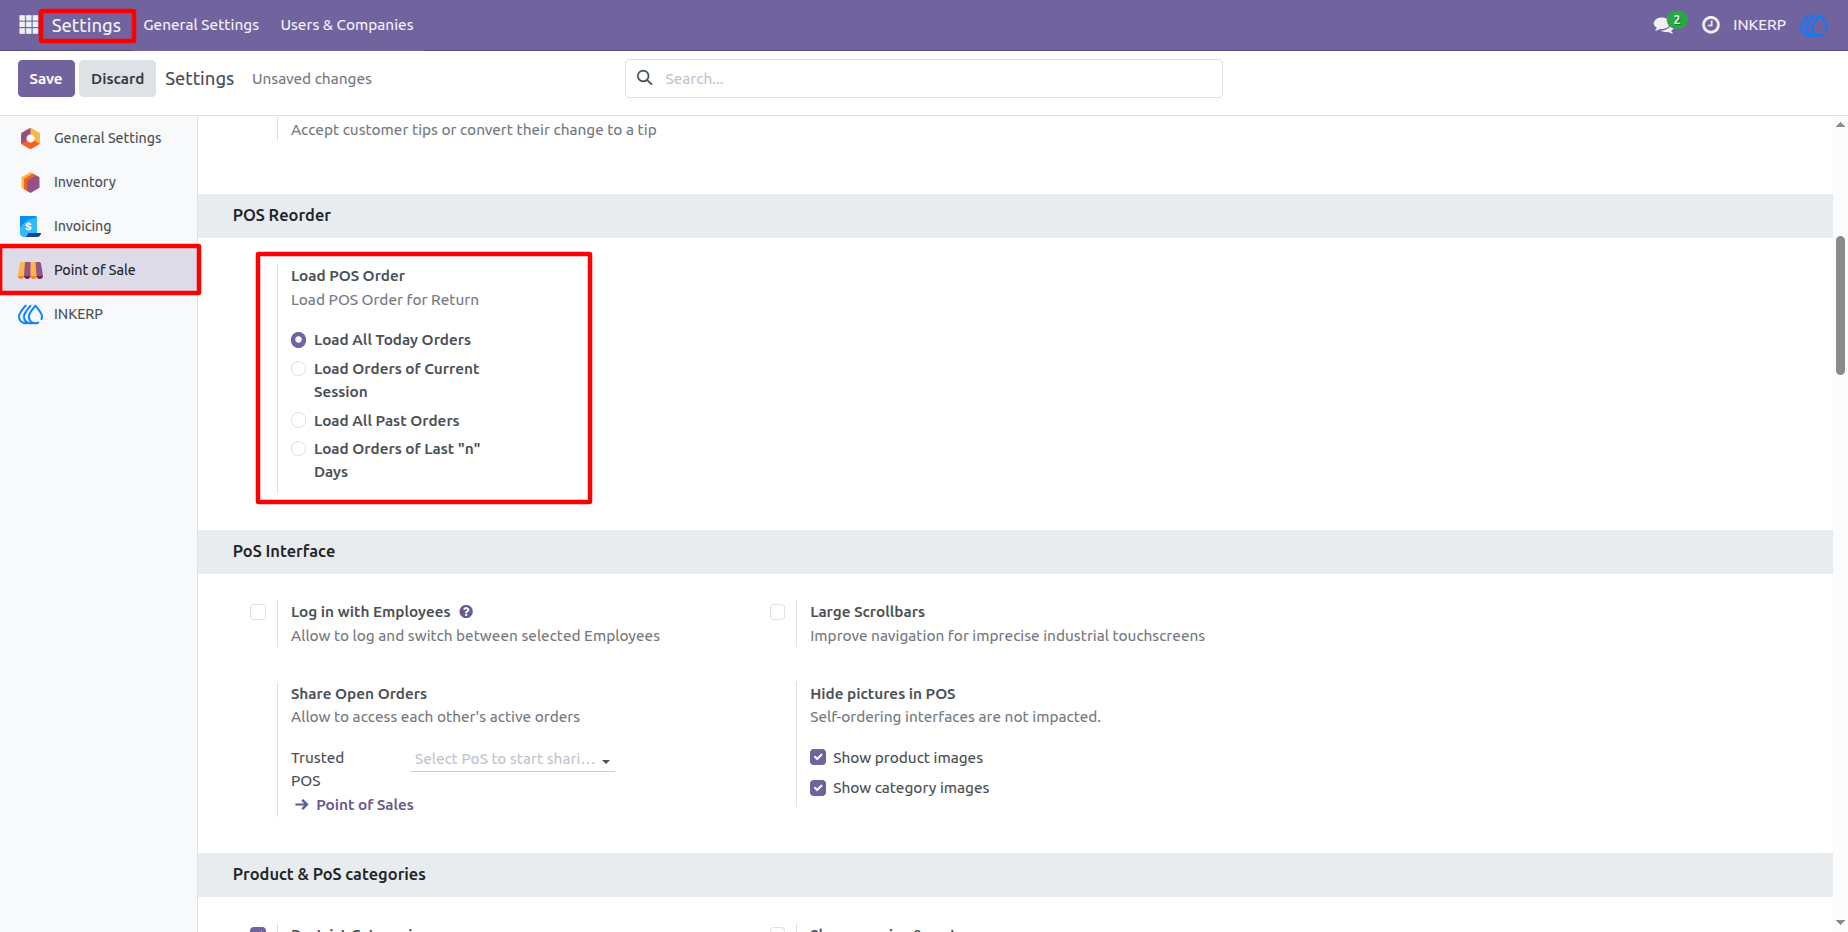
Task: Open General Settings sidebar section
Action: [x=98, y=138]
